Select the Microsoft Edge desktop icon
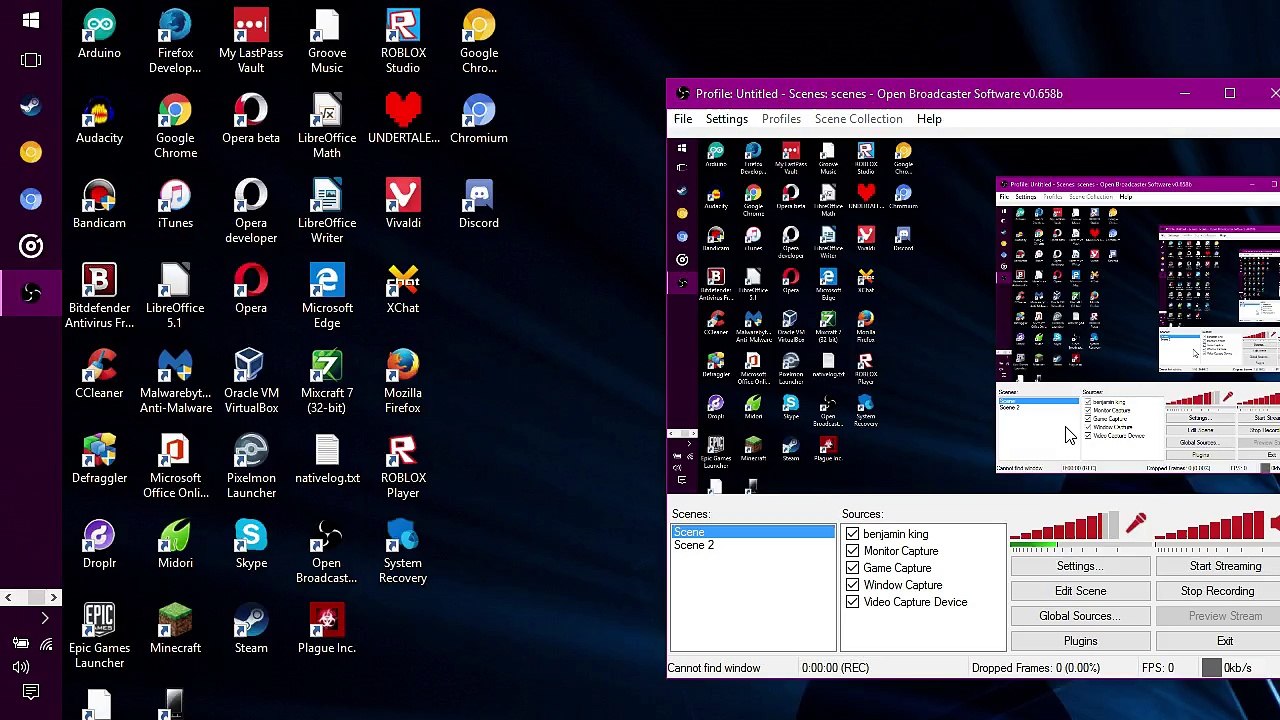Viewport: 1280px width, 720px height. 327,296
